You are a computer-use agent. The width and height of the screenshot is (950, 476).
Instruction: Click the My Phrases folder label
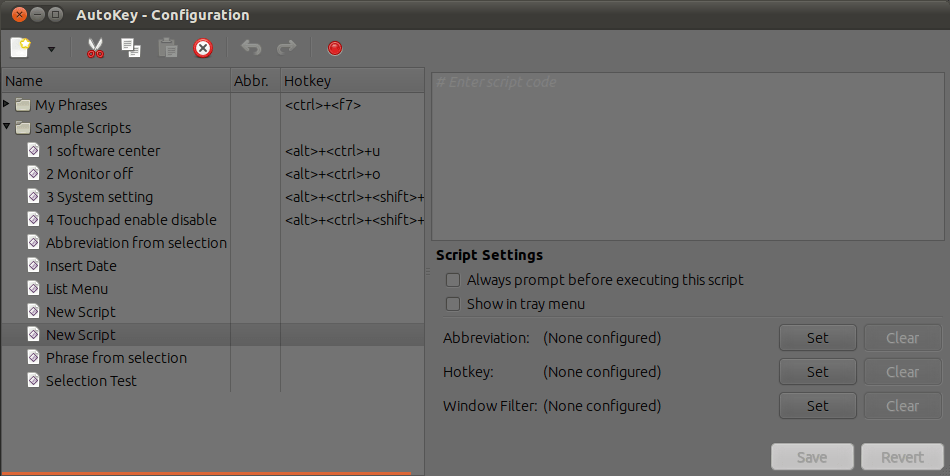point(71,105)
